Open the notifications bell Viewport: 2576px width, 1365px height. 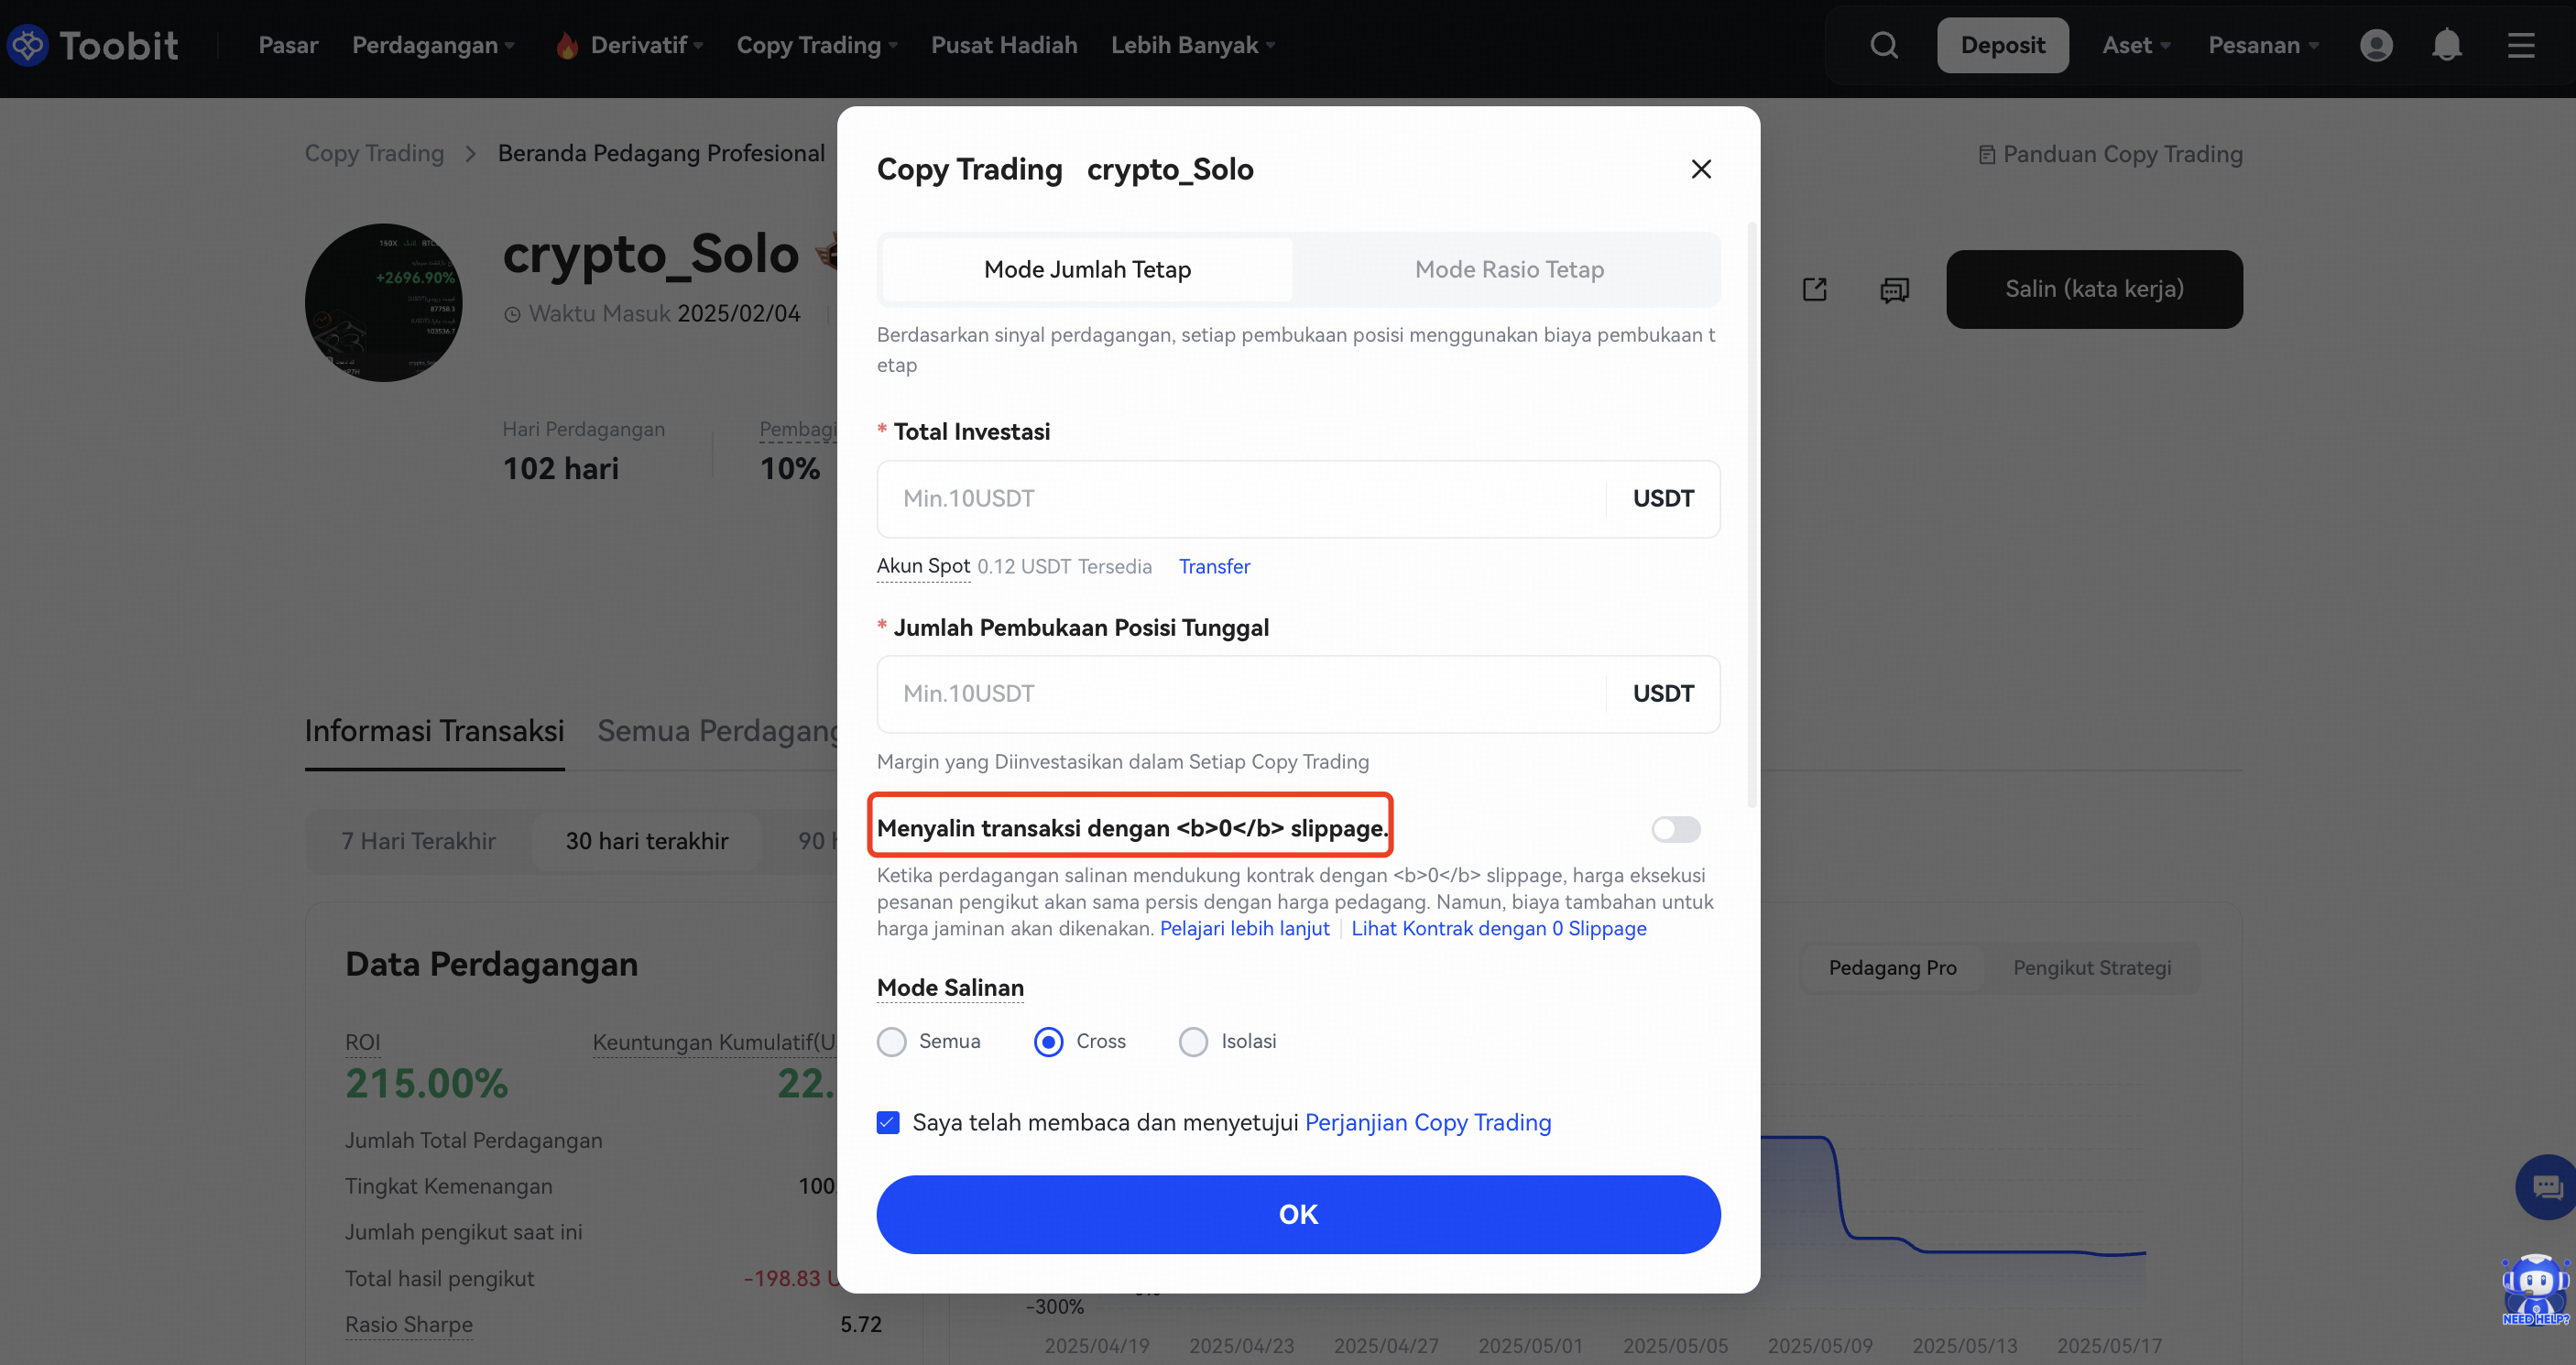point(2447,45)
